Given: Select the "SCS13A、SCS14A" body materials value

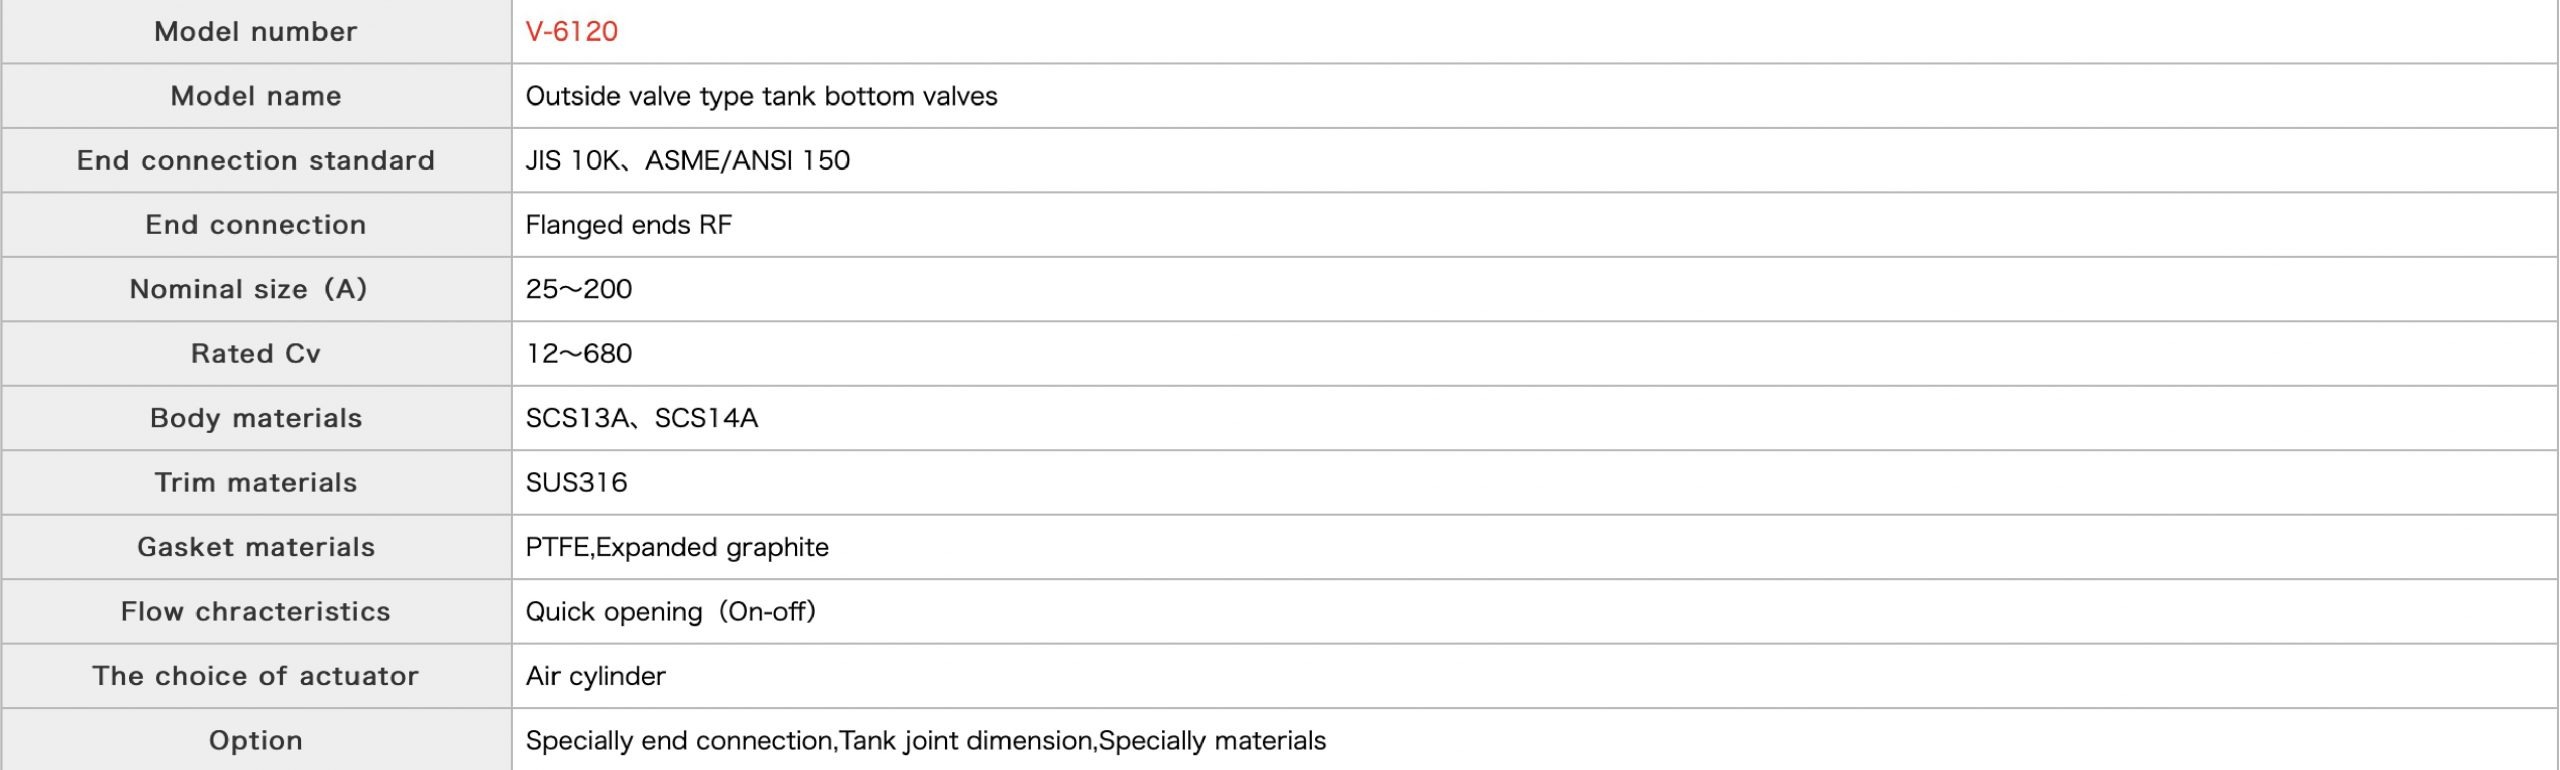Looking at the screenshot, I should point(641,418).
